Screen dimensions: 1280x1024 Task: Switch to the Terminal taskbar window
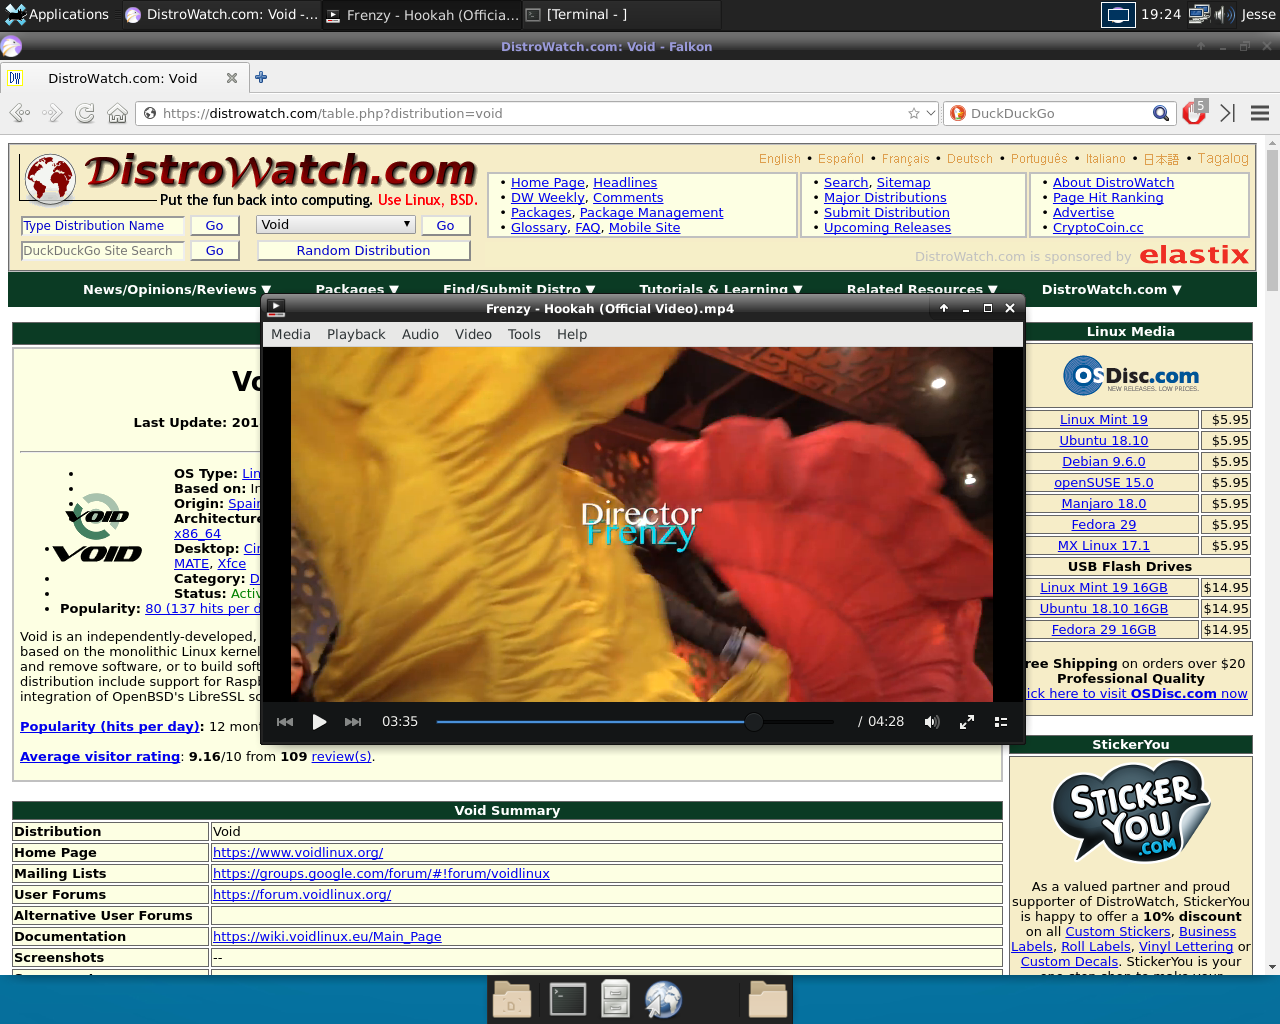(x=621, y=14)
